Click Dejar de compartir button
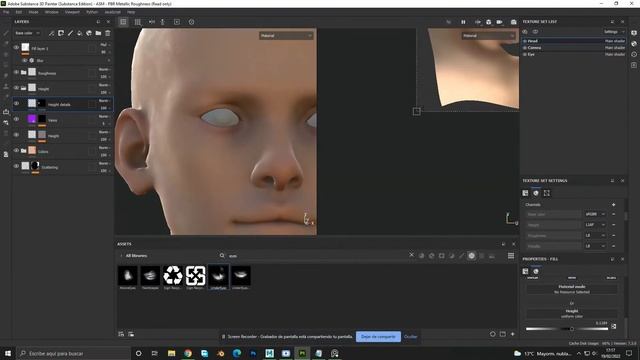Viewport: 640px width, 360px height. point(378,337)
